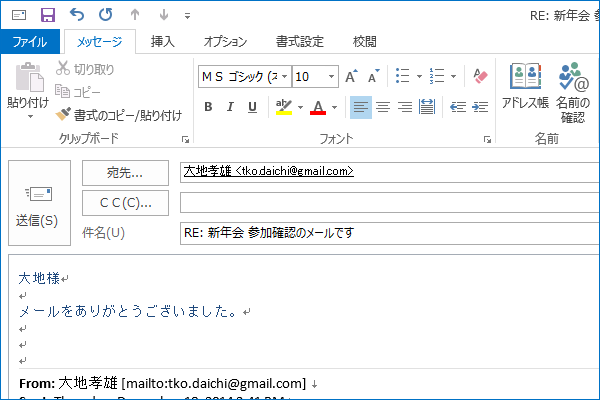Viewport: 600px width, 400px height.
Task: Open the 書式設定 tab
Action: [300, 41]
